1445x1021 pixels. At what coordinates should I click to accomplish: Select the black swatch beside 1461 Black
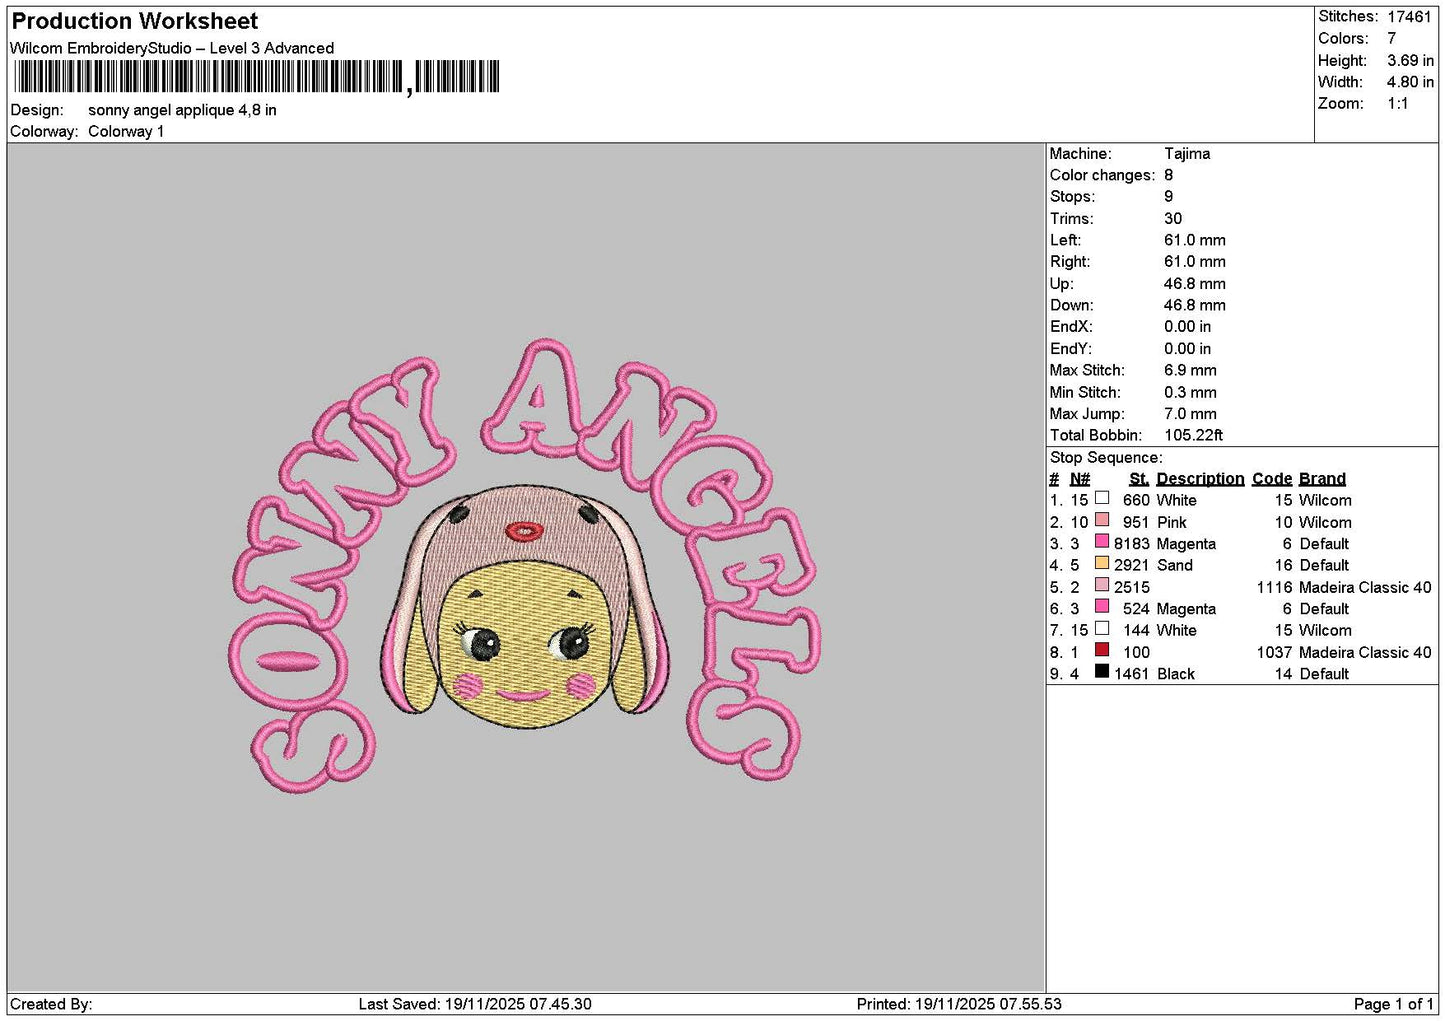tap(1102, 672)
